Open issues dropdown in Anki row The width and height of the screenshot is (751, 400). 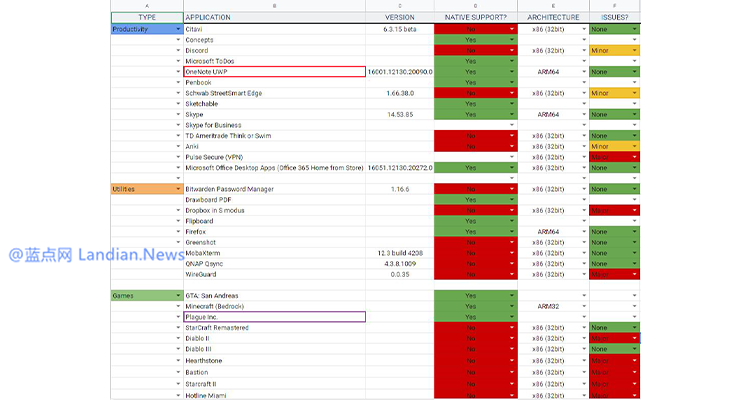[635, 147]
